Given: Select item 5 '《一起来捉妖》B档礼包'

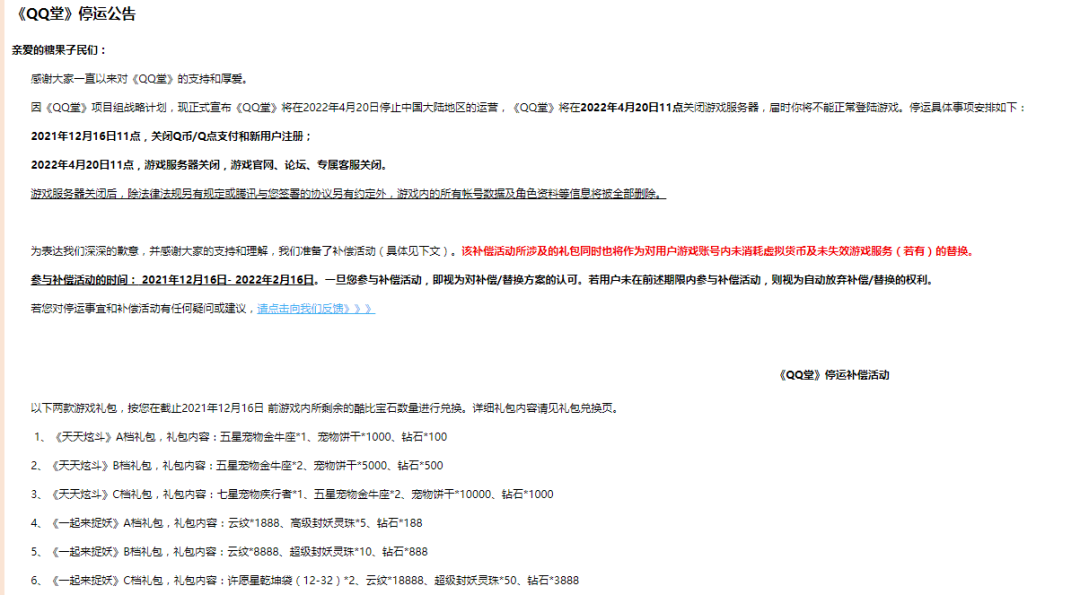Looking at the screenshot, I should click(x=229, y=552).
